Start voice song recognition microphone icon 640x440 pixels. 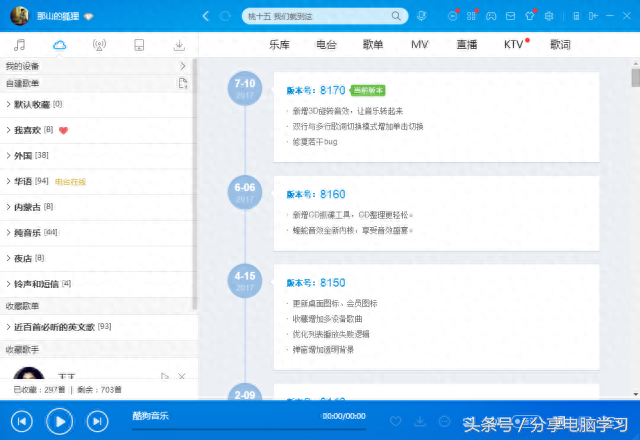(x=421, y=16)
